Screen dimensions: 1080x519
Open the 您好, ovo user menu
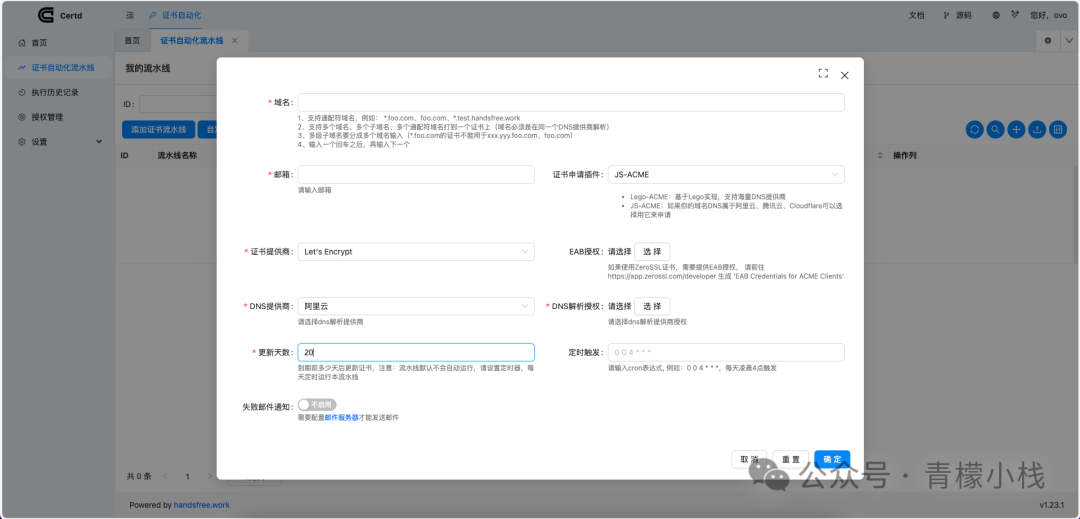pos(1048,15)
